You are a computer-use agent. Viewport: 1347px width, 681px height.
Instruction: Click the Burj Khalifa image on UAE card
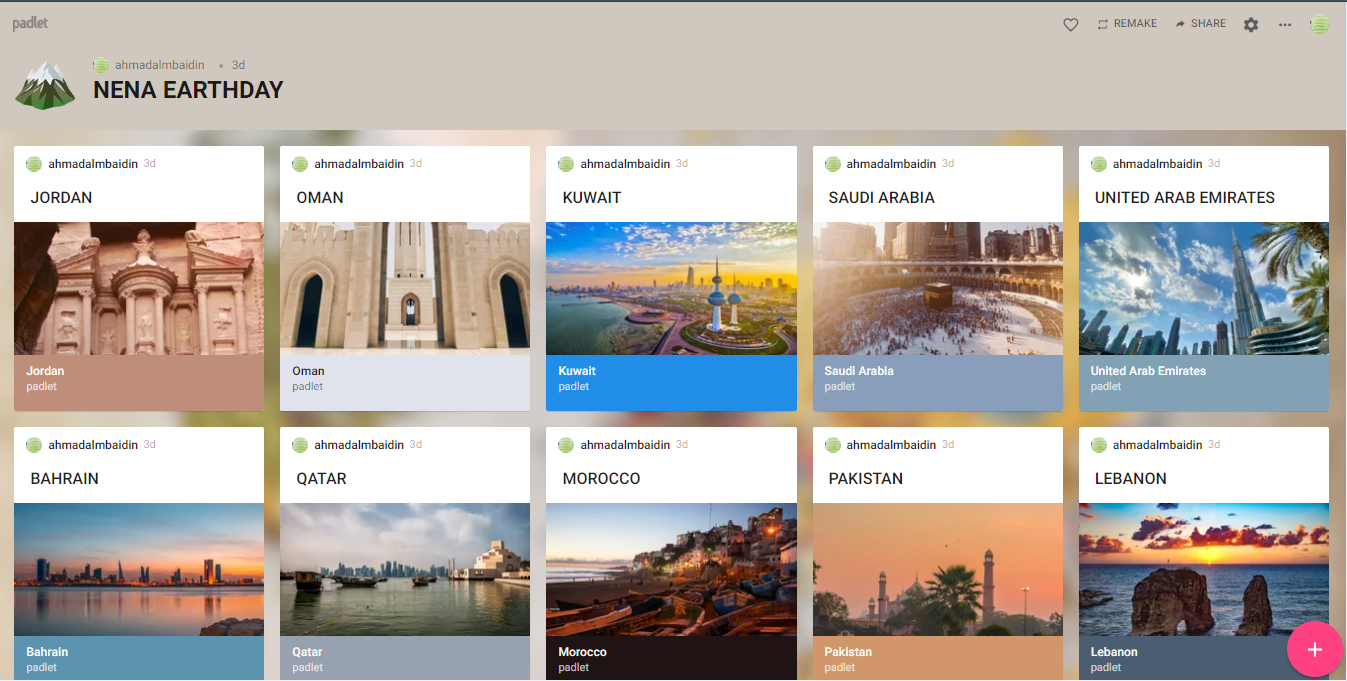click(1203, 288)
